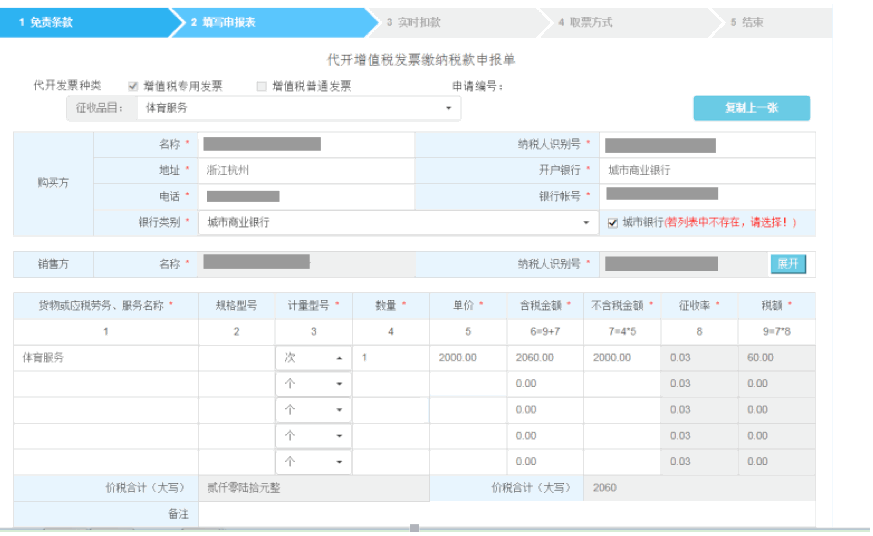Click the 复制上一张 button
The image size is (873, 536).
pyautogui.click(x=751, y=108)
